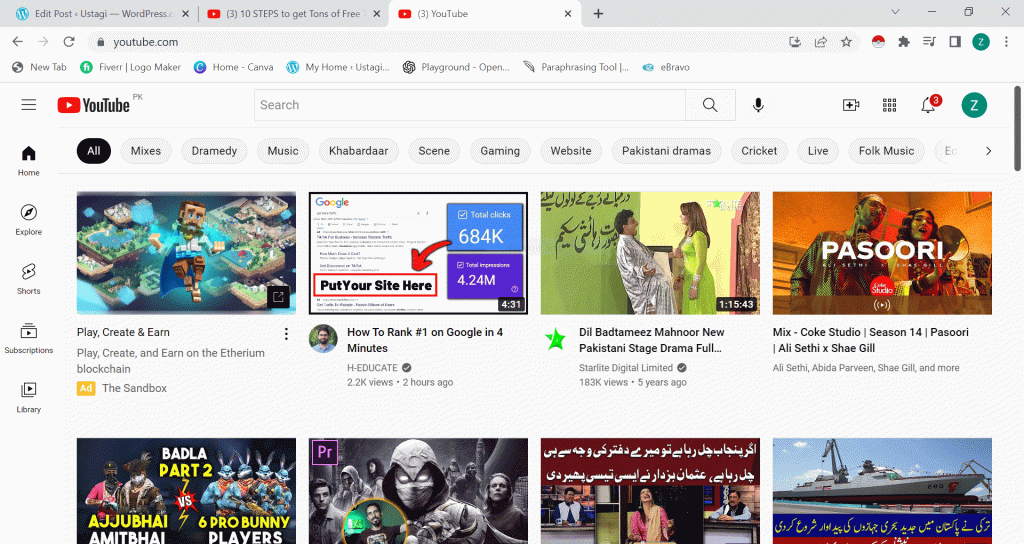This screenshot has height=544, width=1024.
Task: Open YouTube apps grid icon
Action: (889, 105)
